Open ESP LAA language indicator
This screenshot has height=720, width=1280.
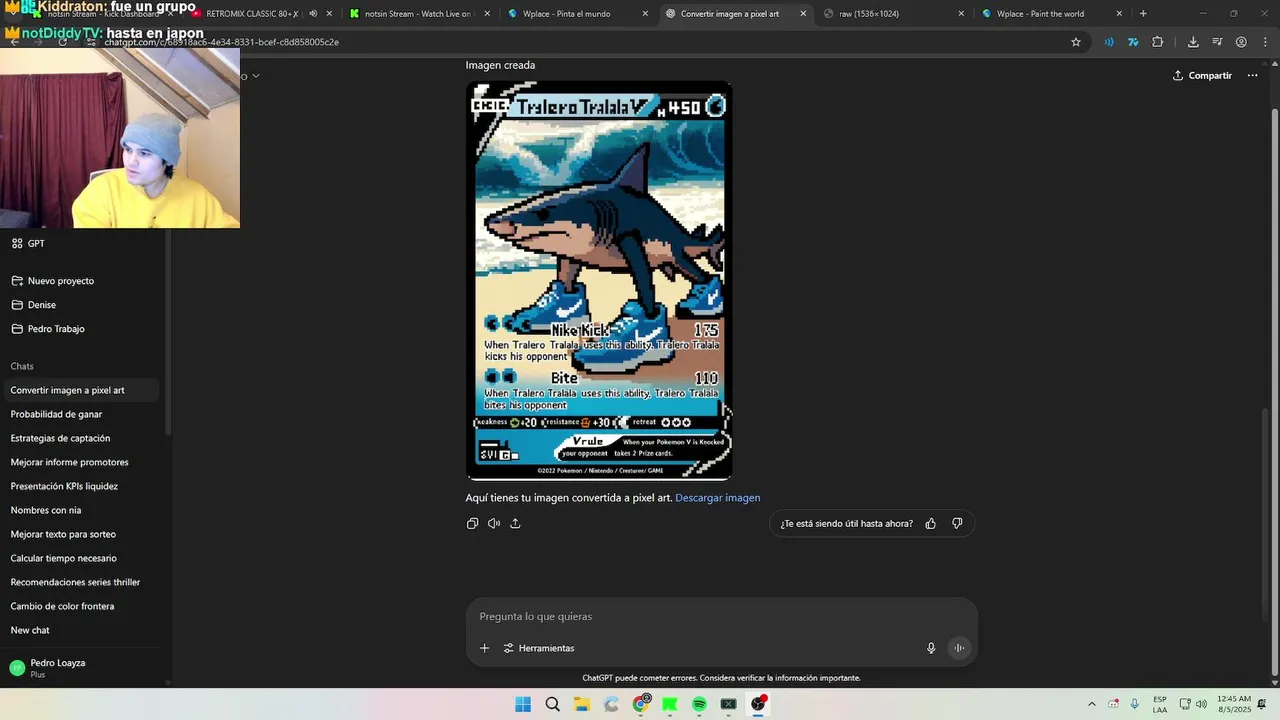click(x=1160, y=704)
